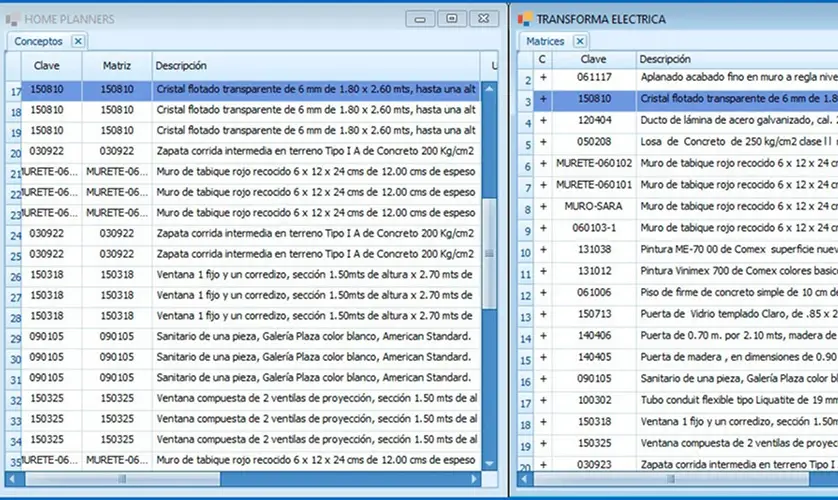Expand the plus next to clave 131038

click(x=543, y=250)
